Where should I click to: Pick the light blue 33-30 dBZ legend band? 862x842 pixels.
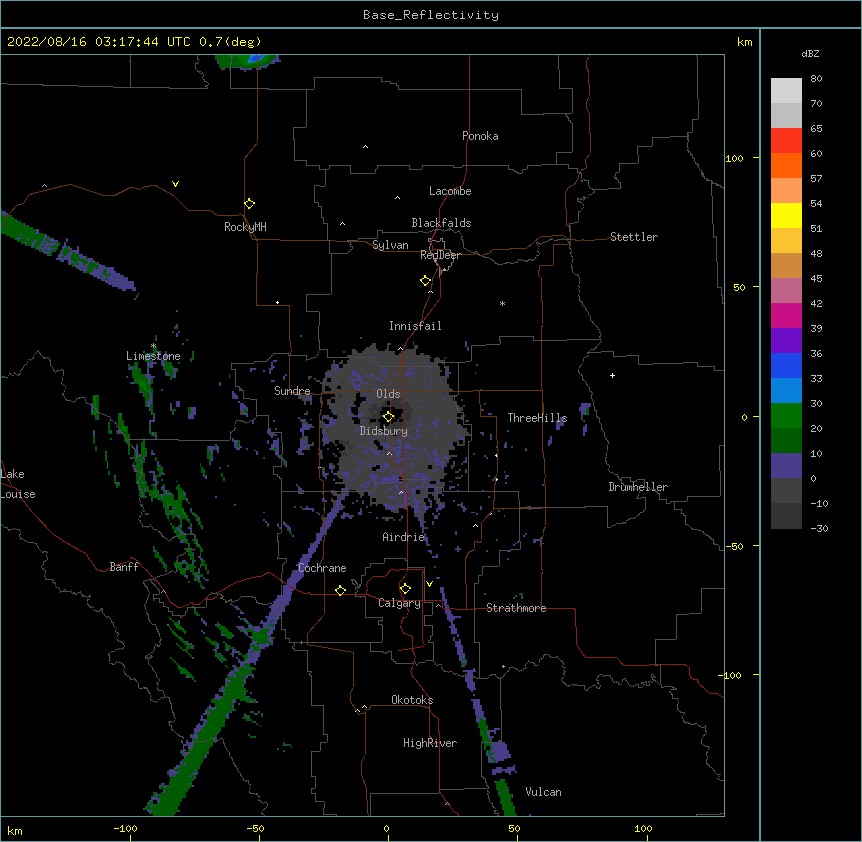click(x=786, y=390)
